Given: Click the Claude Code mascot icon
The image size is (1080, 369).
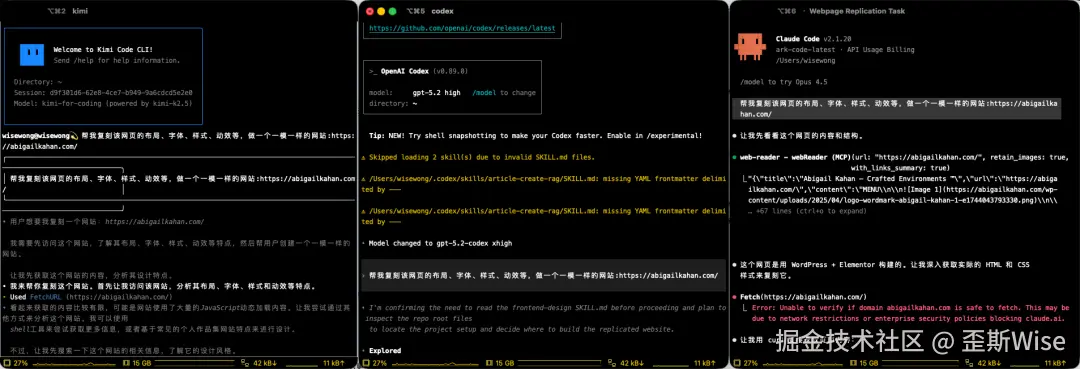Looking at the screenshot, I should [749, 46].
